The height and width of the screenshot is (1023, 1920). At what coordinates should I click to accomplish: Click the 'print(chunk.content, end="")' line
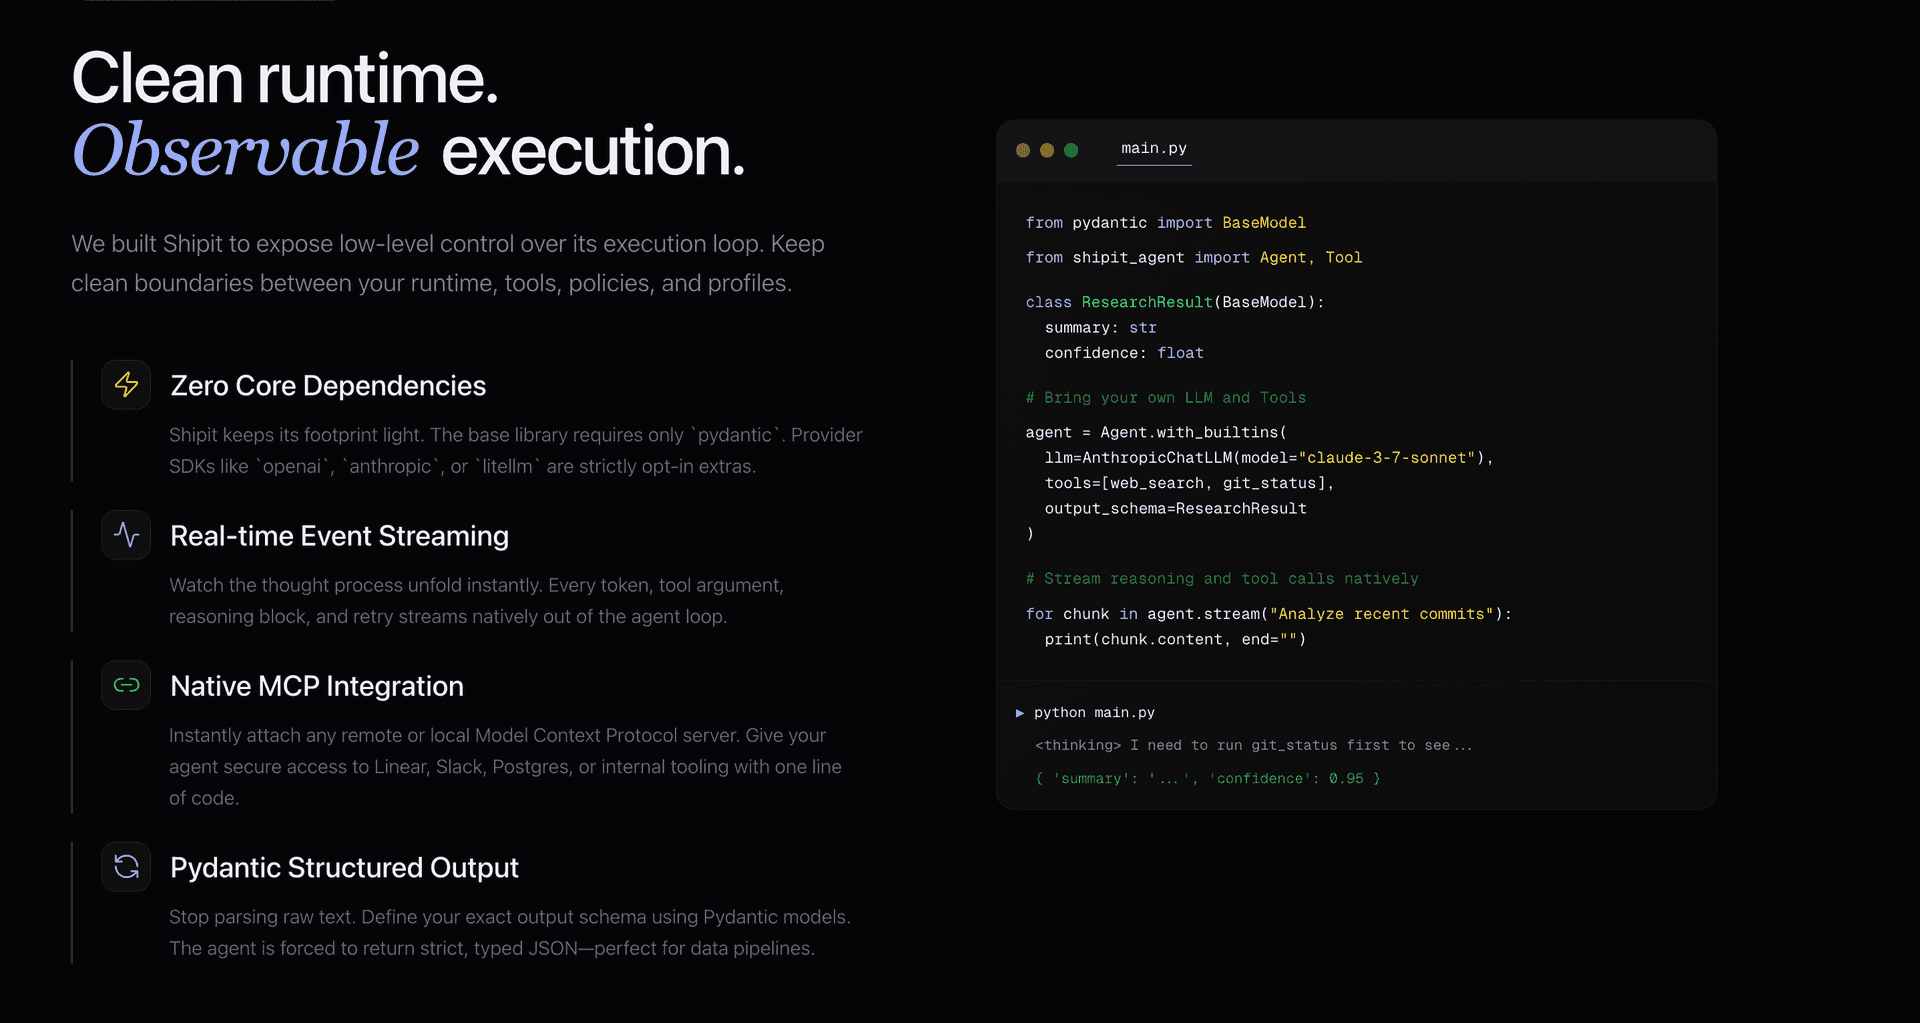pos(1175,640)
